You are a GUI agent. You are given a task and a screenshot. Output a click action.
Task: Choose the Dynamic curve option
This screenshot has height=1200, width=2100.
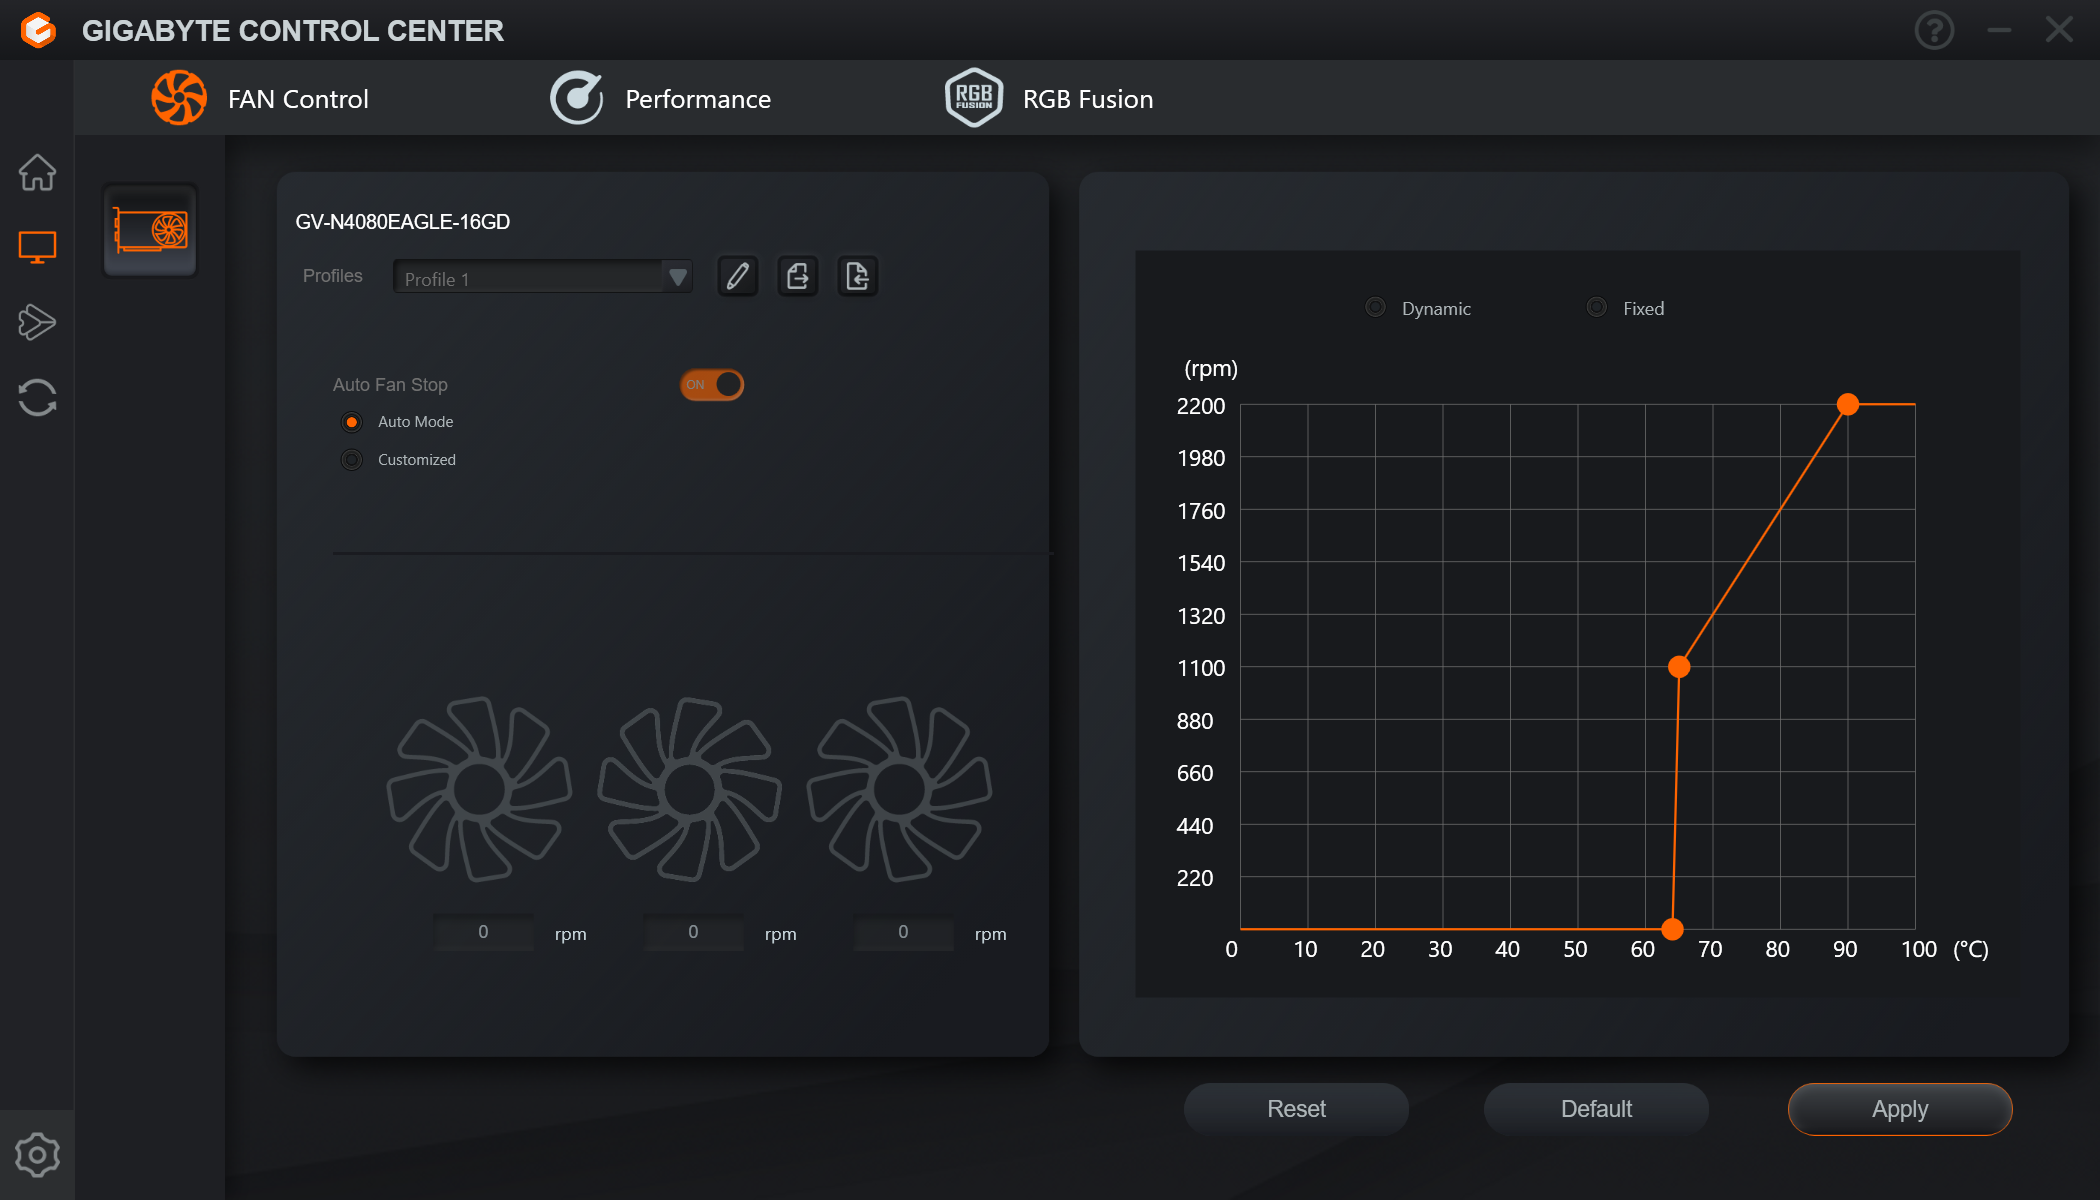coord(1376,308)
